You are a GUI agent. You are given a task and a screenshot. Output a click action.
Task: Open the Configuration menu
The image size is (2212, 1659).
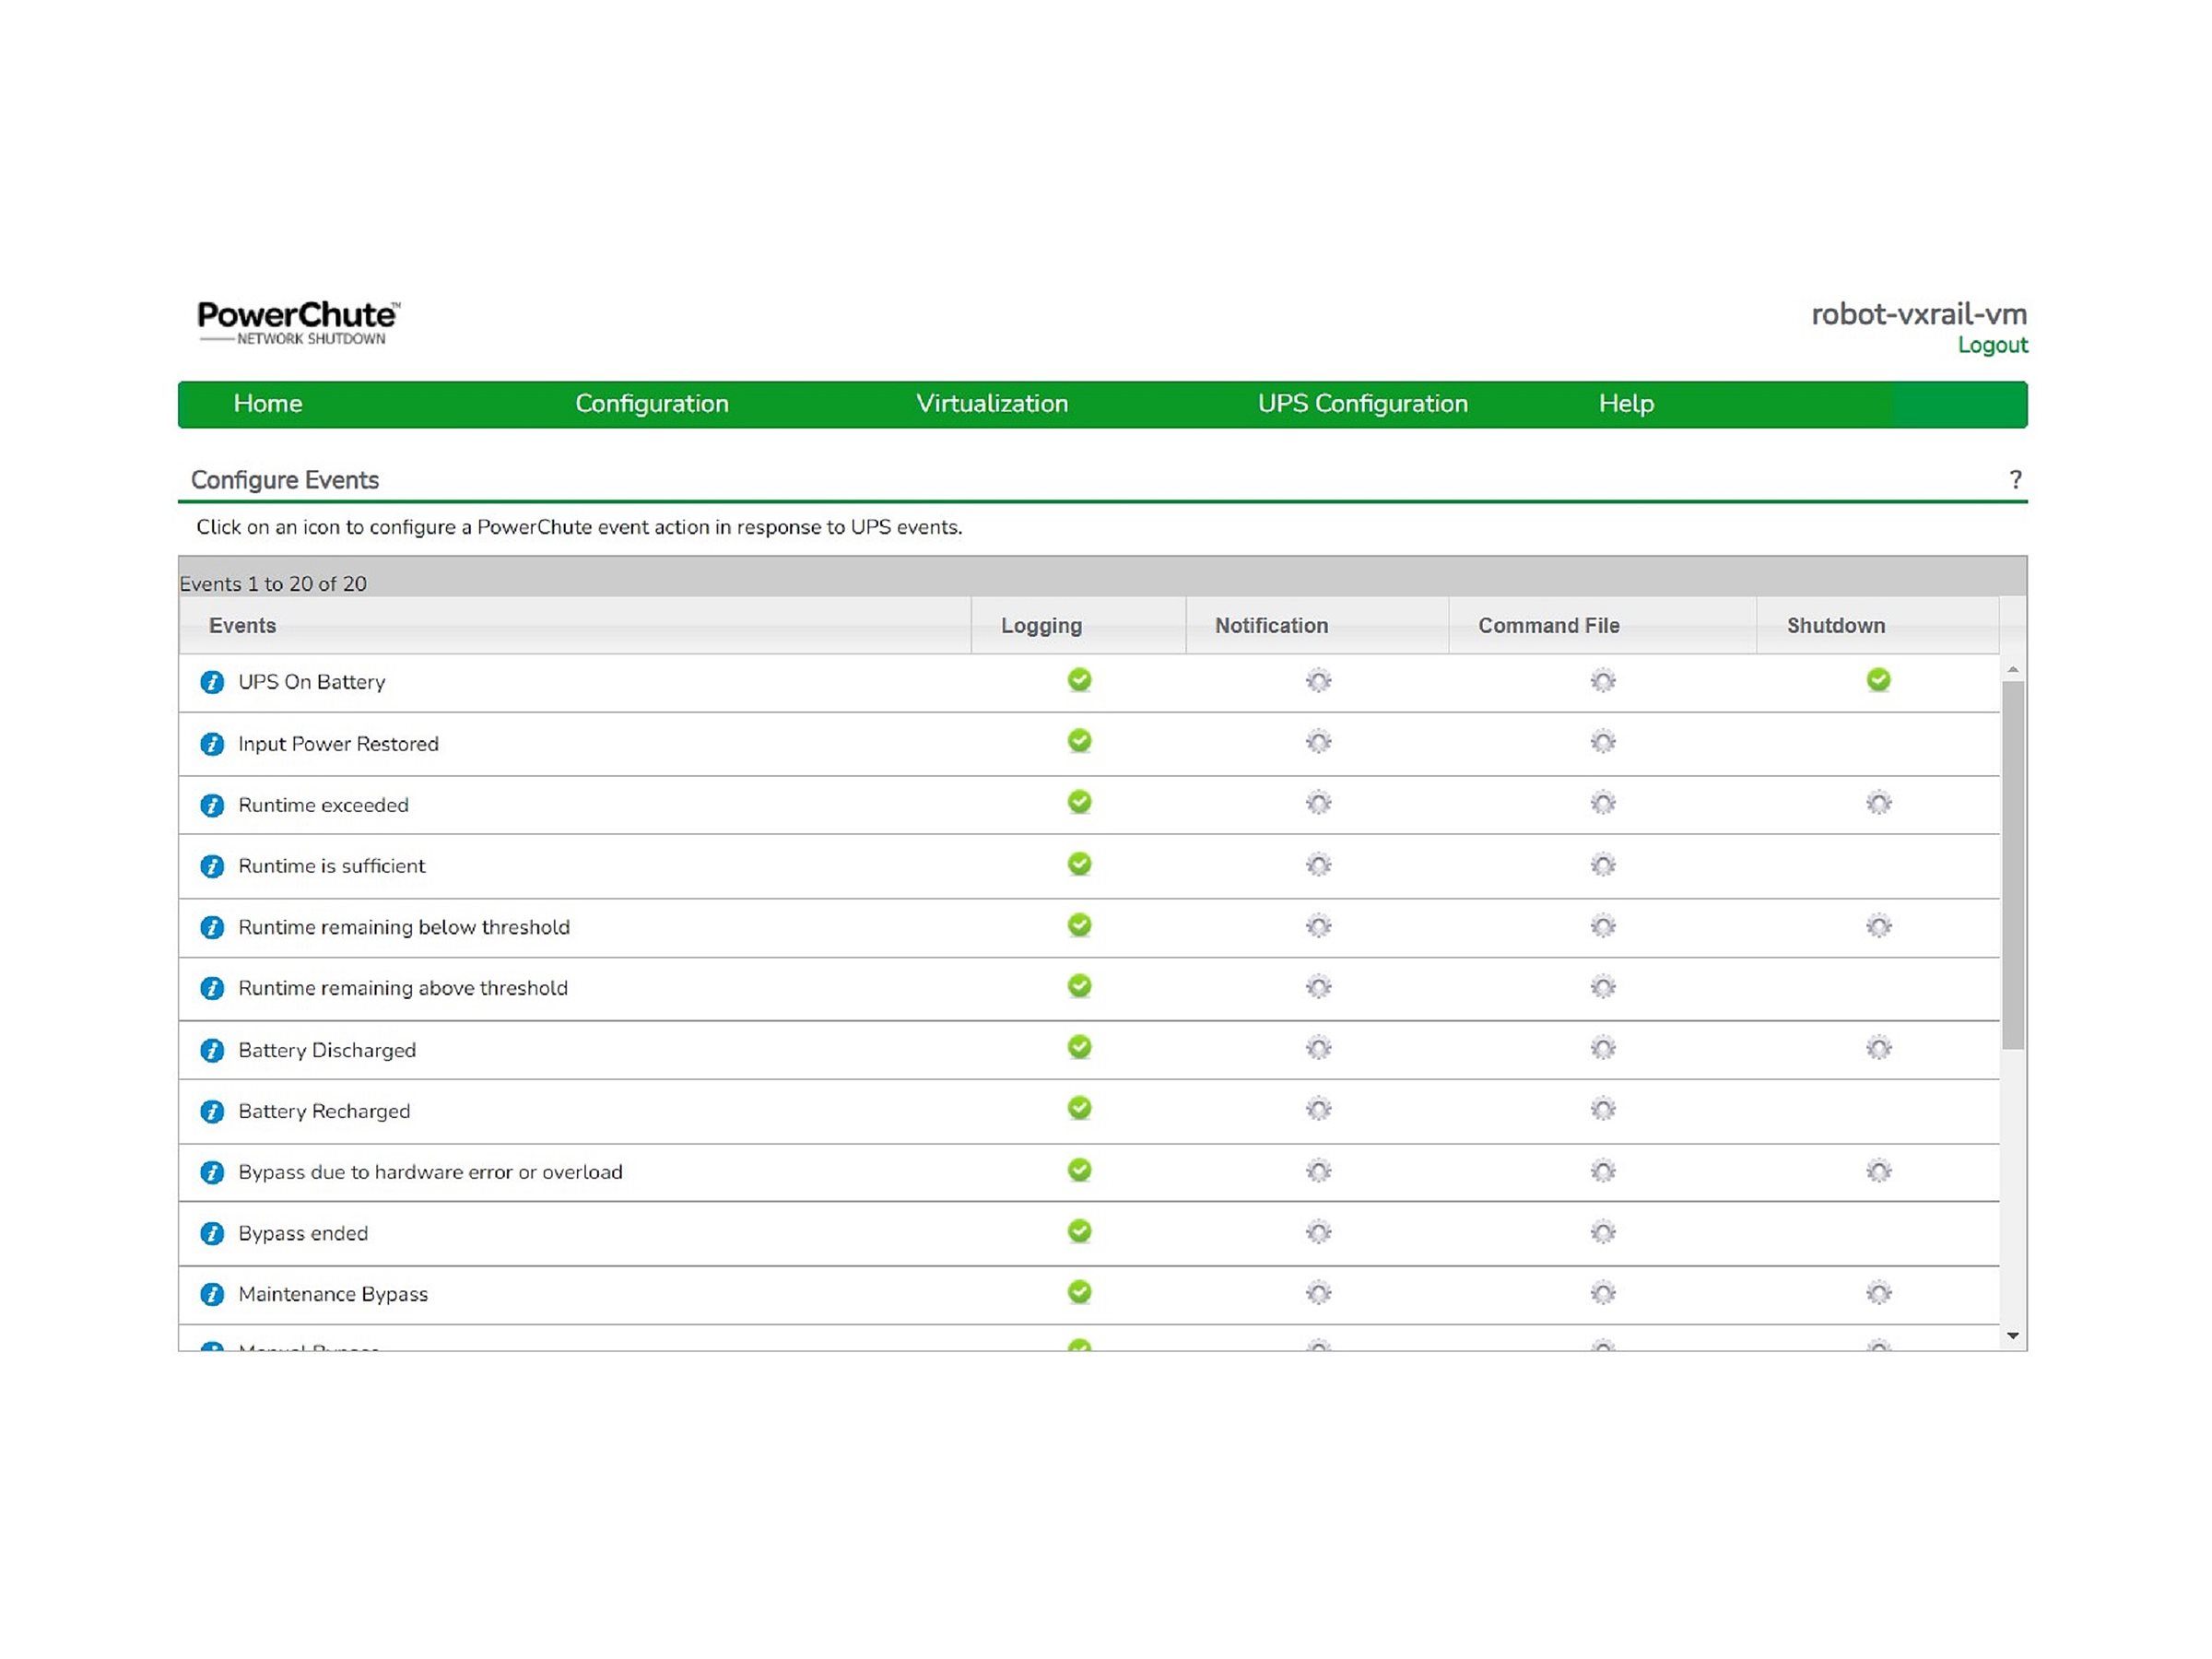point(651,404)
